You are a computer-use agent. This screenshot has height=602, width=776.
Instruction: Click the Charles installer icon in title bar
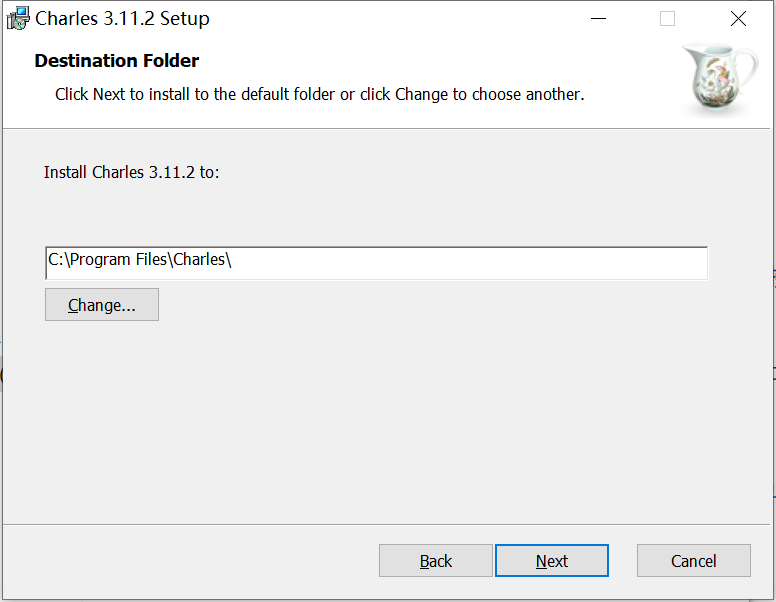pyautogui.click(x=18, y=18)
